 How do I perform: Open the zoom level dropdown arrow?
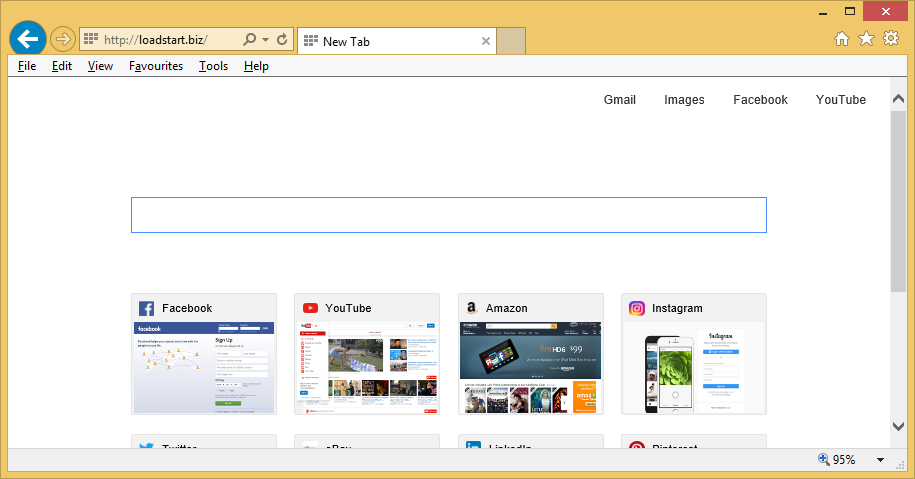881,460
